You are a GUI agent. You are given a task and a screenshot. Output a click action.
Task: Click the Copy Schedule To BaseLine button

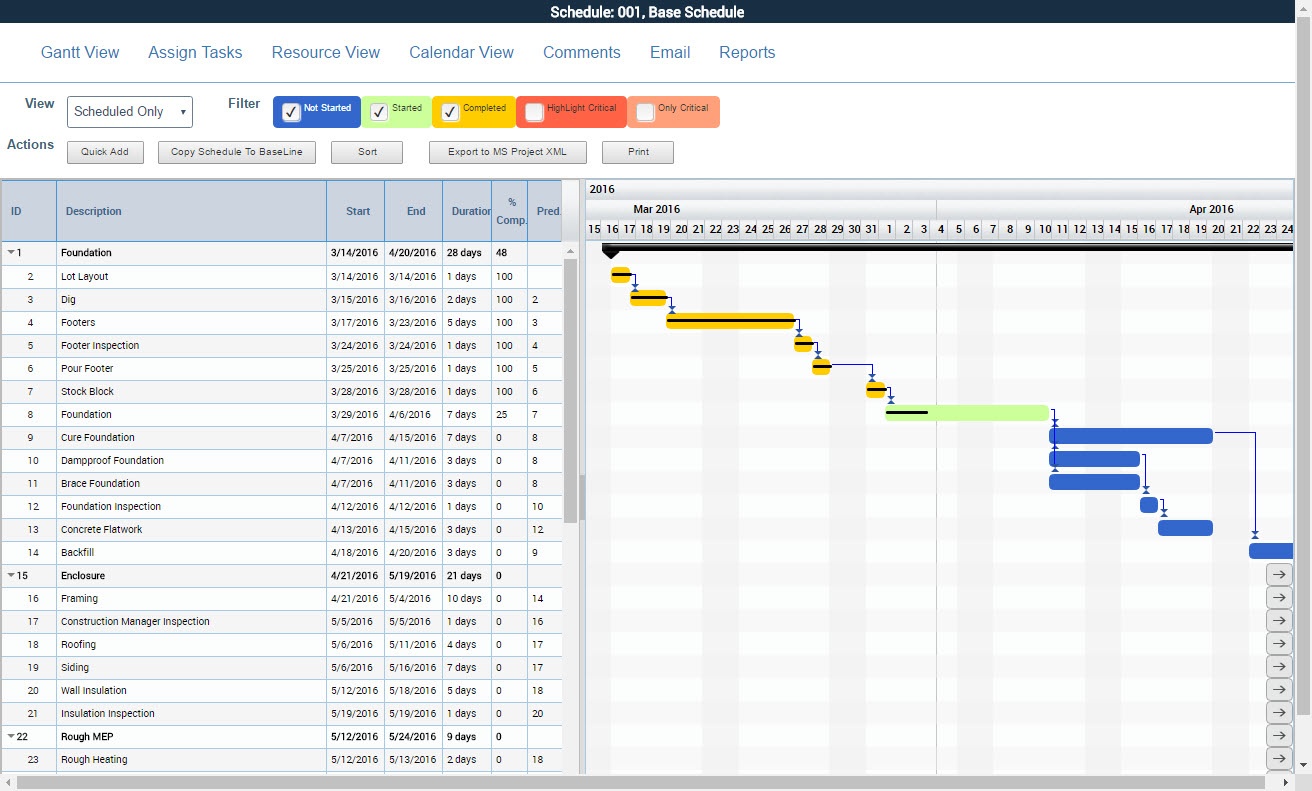236,152
